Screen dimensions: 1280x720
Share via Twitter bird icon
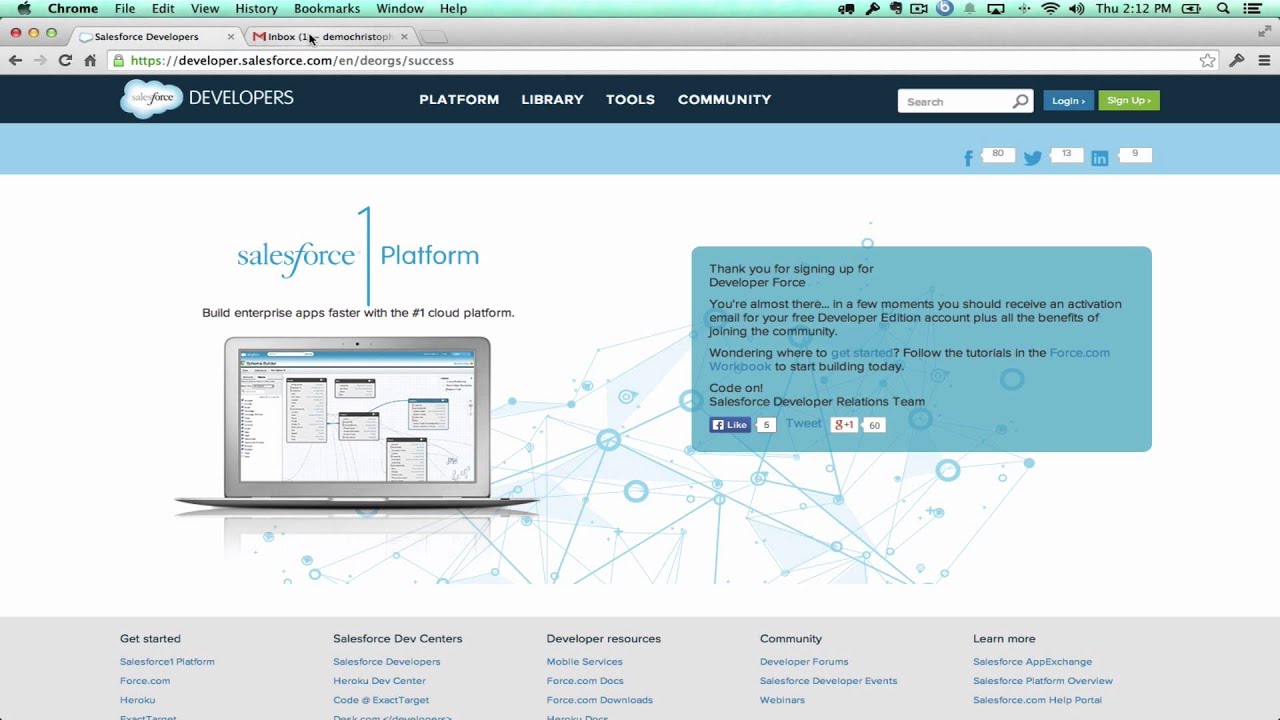[1033, 158]
